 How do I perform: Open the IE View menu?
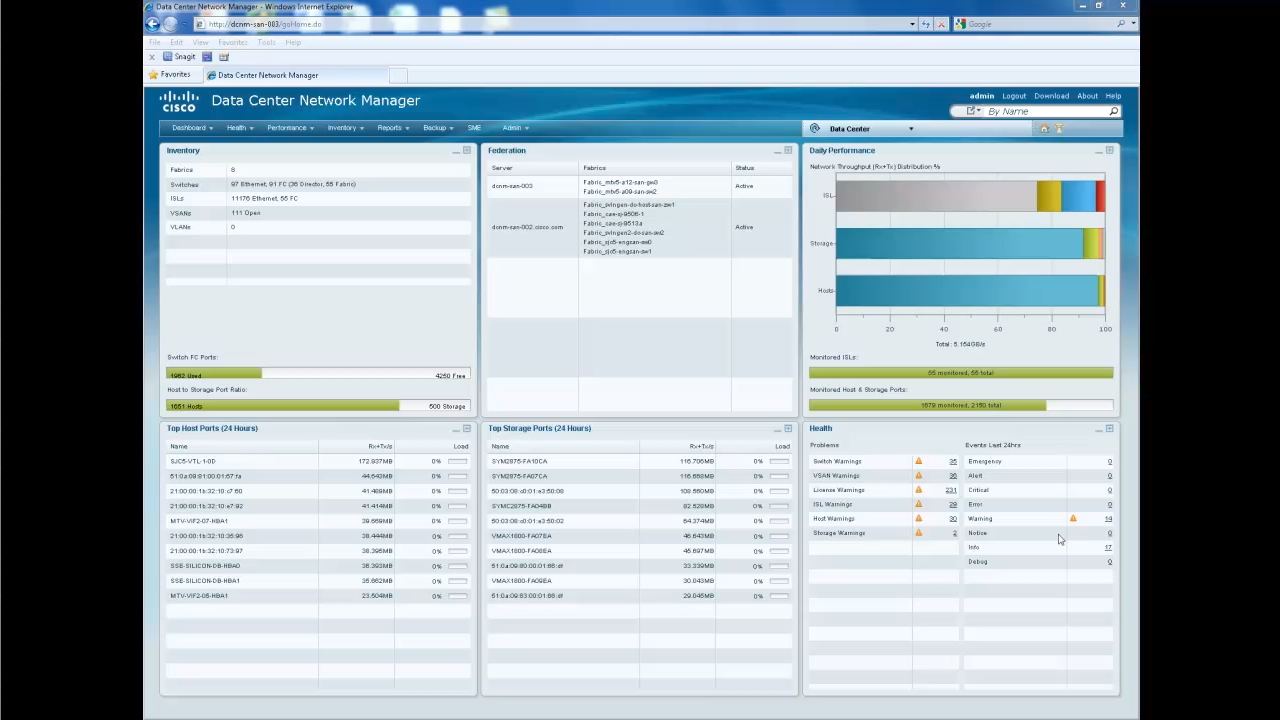pyautogui.click(x=201, y=42)
